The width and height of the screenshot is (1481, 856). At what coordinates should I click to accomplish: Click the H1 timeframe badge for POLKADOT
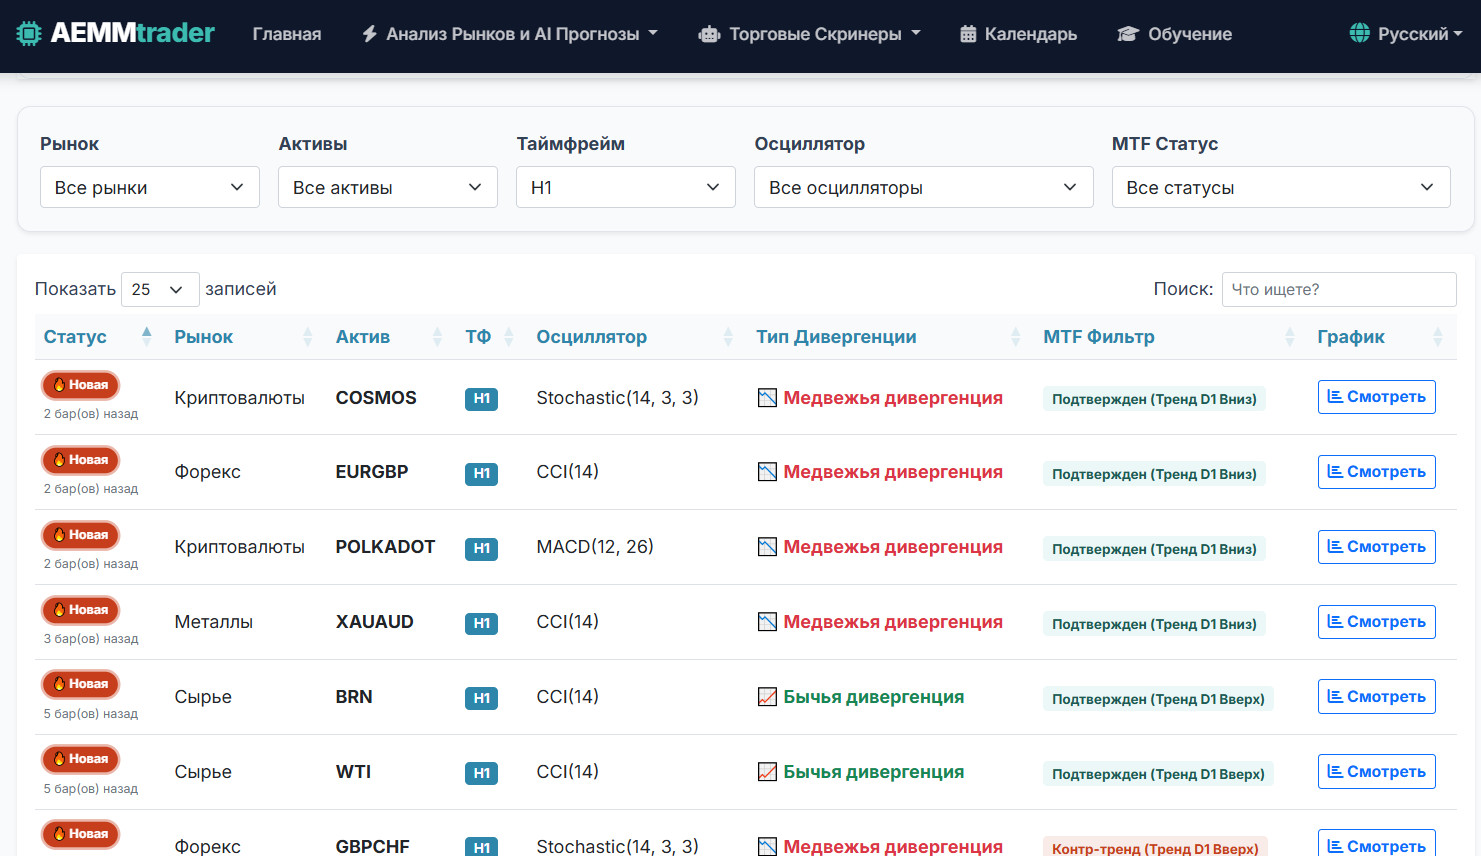[482, 549]
